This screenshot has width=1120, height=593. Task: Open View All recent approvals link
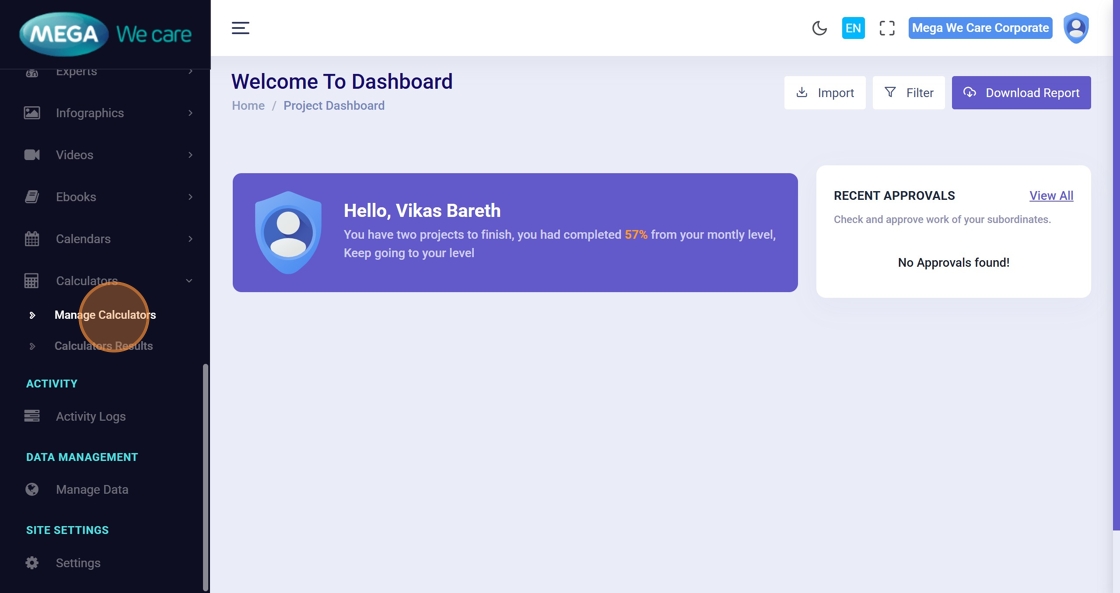(1051, 196)
